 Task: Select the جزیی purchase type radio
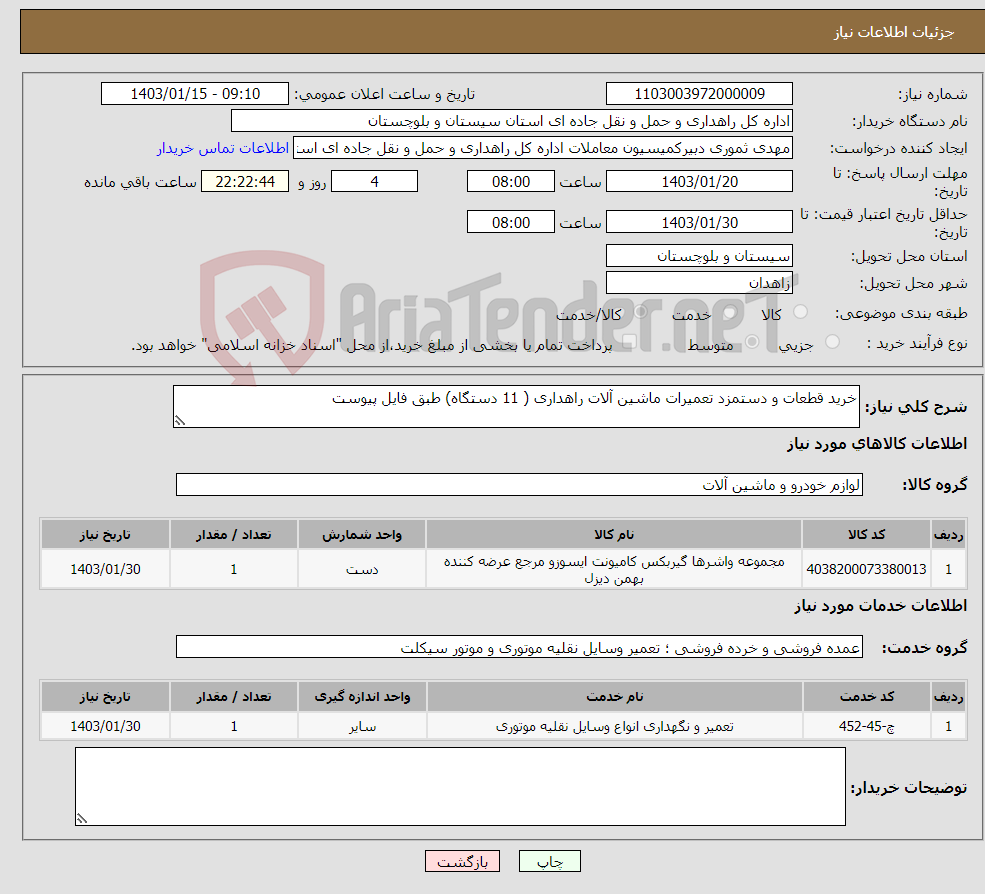pos(832,342)
